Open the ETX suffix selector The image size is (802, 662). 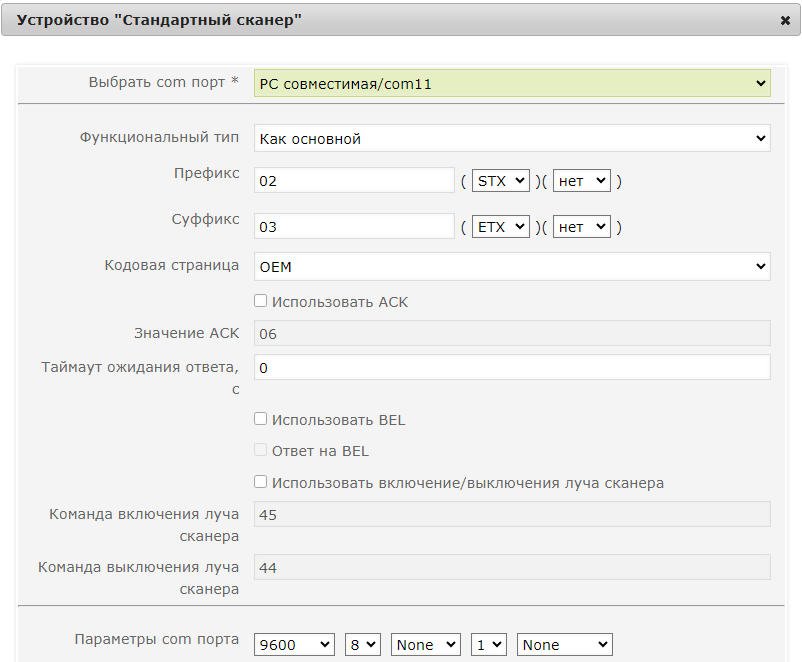(x=500, y=226)
